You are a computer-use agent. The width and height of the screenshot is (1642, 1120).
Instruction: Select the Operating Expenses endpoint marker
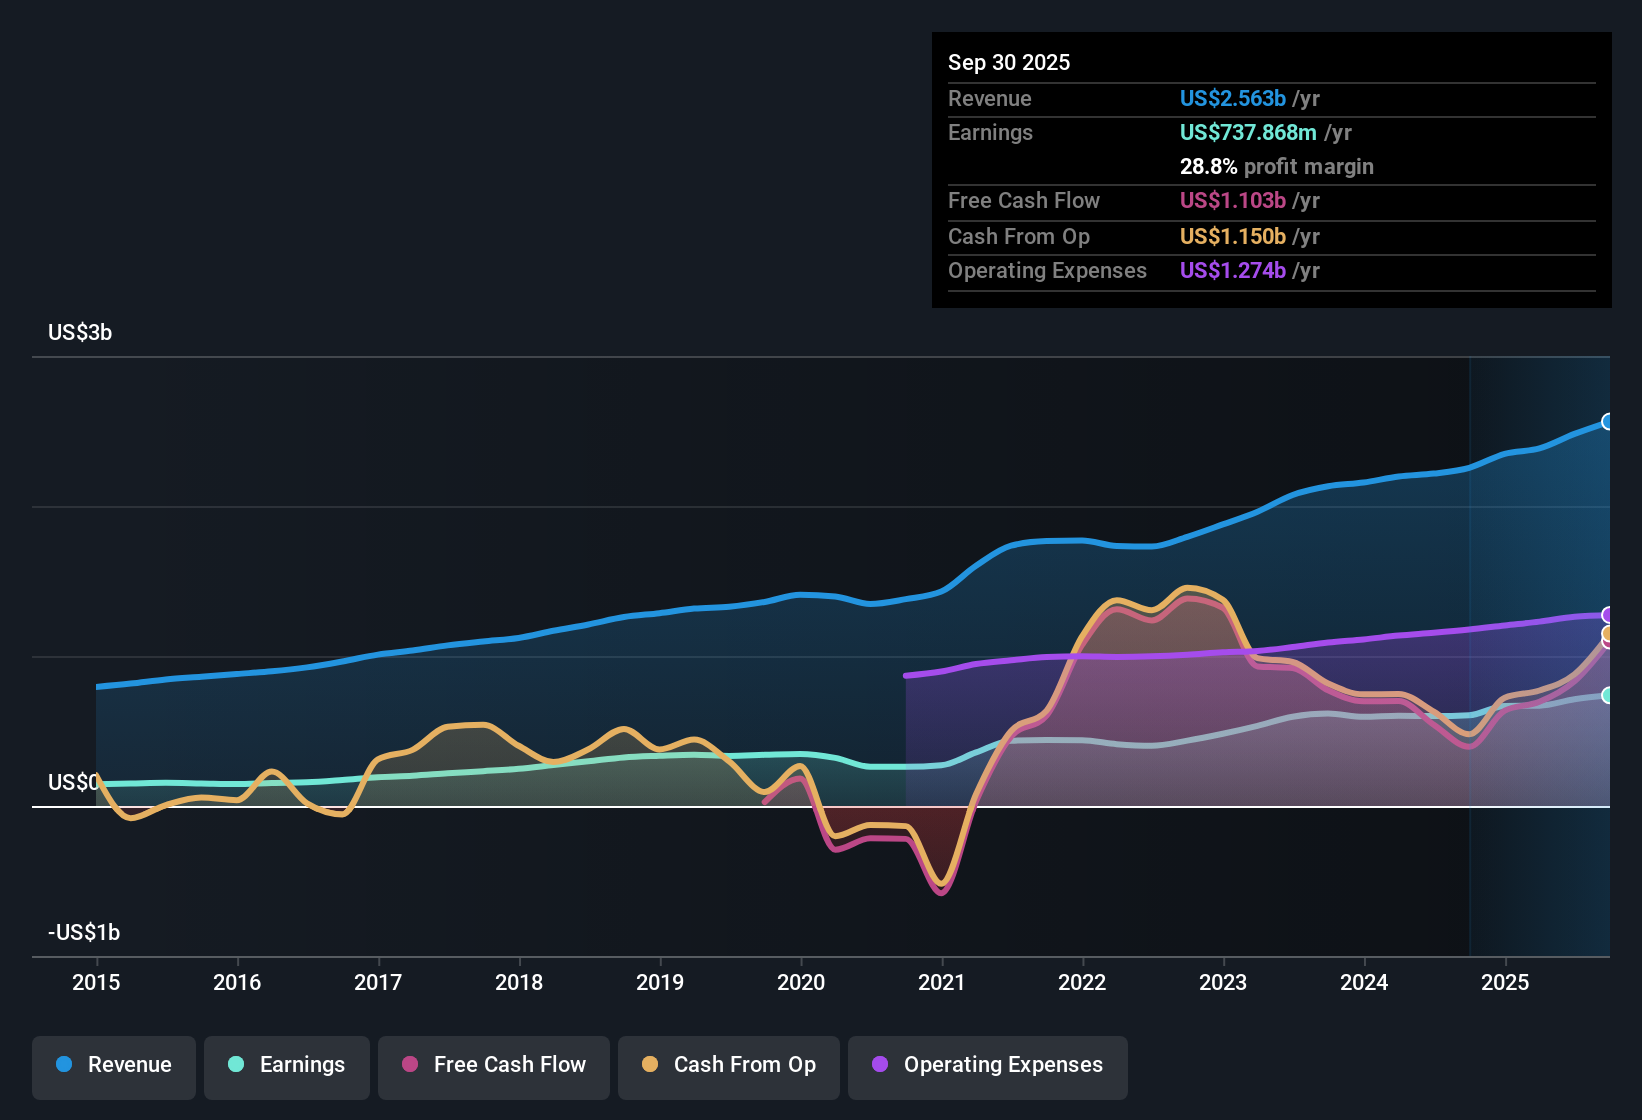point(1607,614)
